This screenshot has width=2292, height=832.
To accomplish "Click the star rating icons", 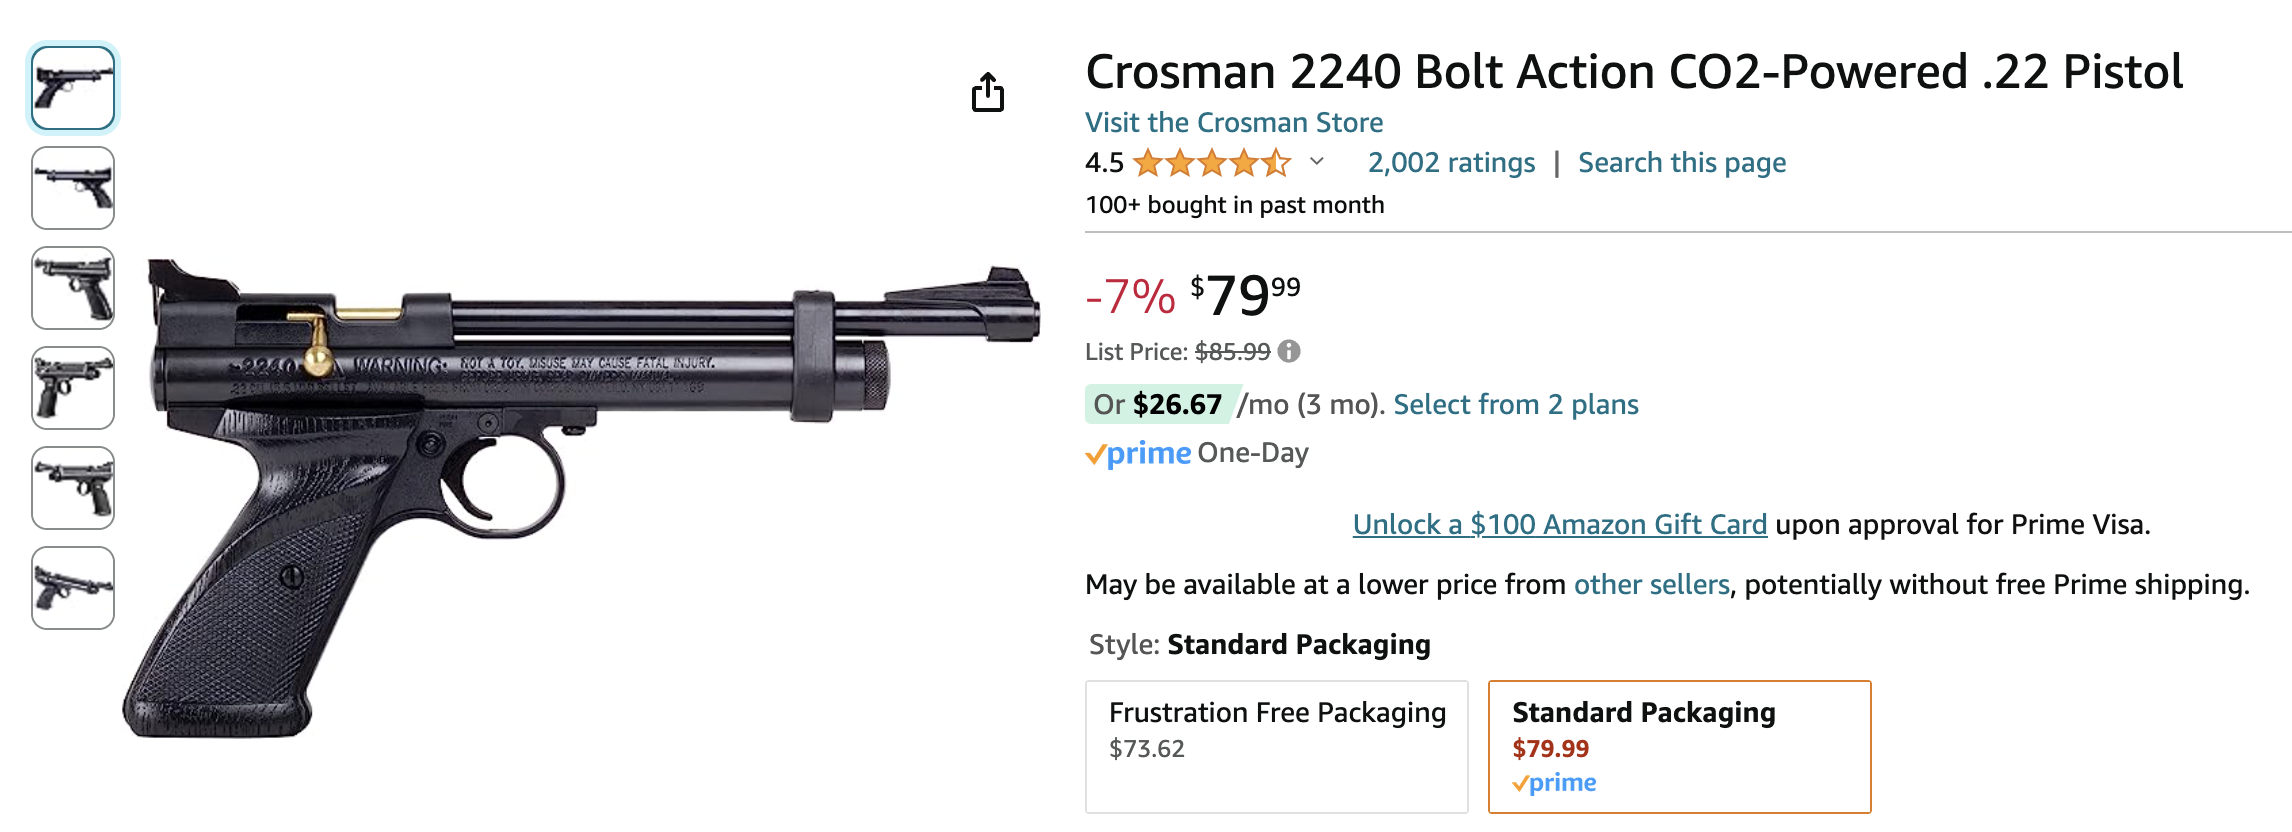I will tap(1212, 162).
